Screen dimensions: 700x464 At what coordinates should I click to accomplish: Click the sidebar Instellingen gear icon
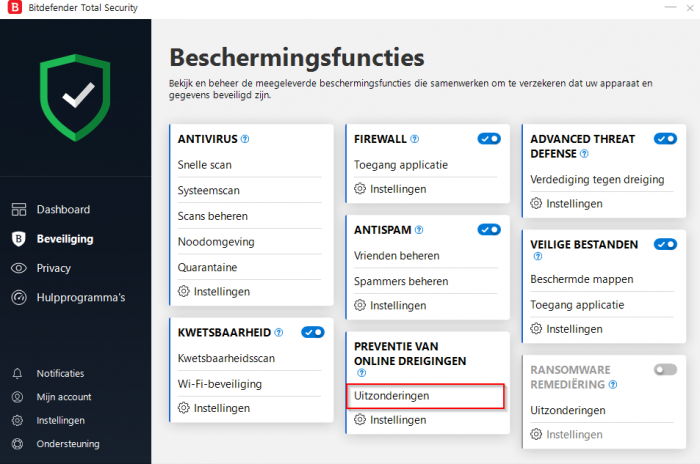pyautogui.click(x=17, y=420)
